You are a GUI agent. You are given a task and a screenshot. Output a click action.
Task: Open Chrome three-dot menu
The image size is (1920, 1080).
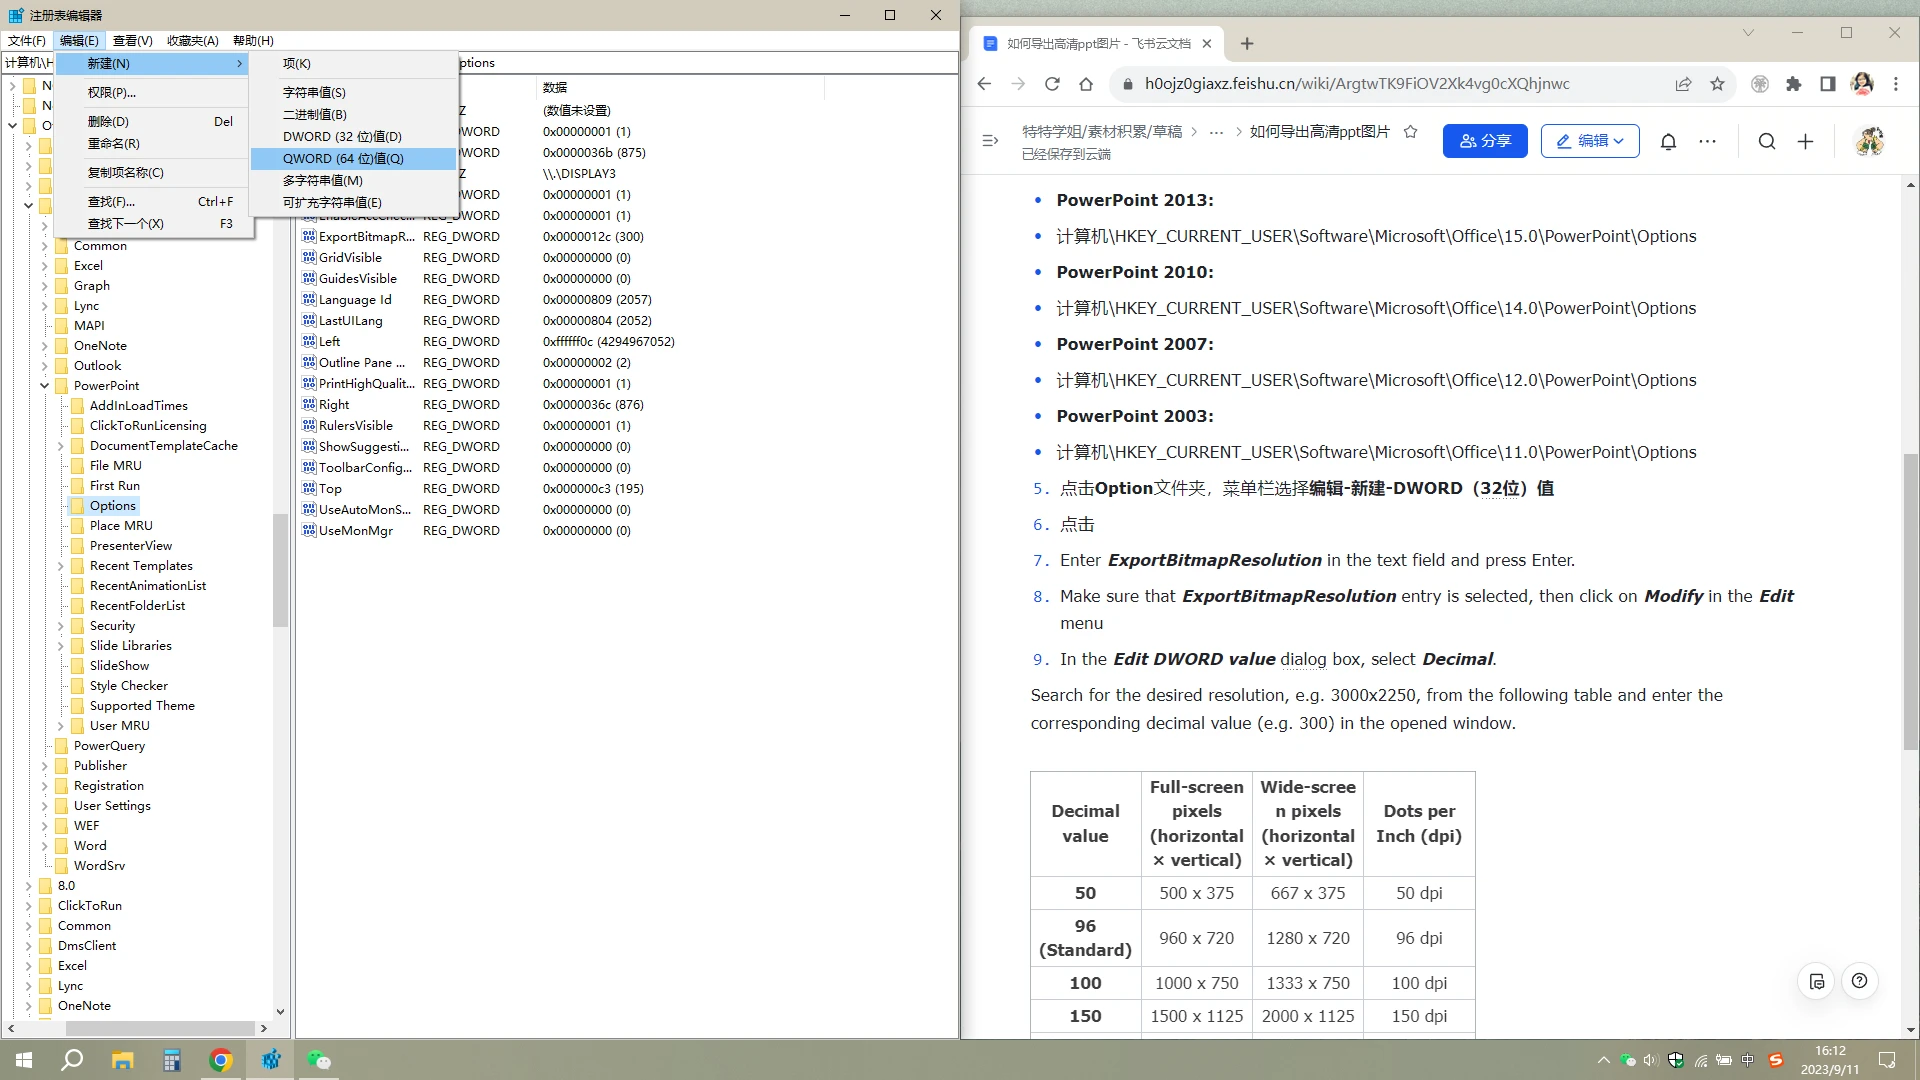tap(1896, 84)
